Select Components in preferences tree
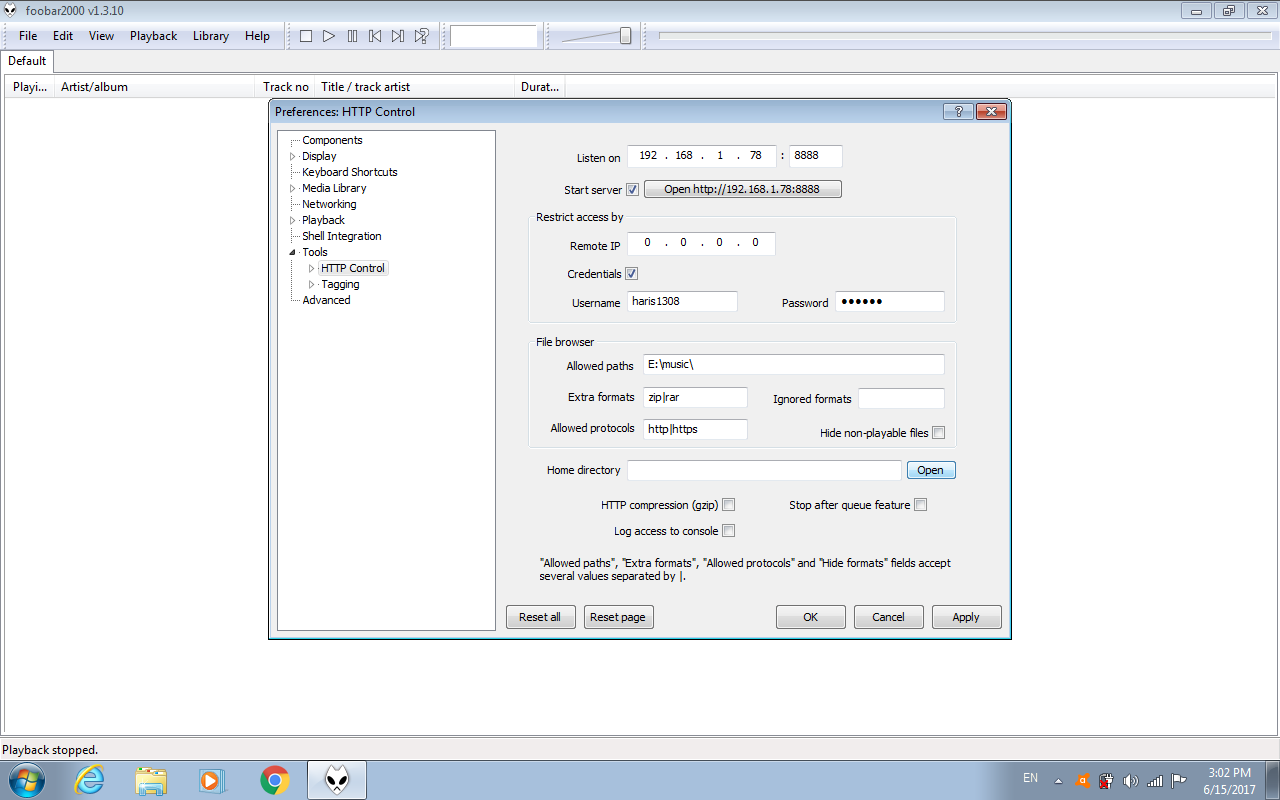This screenshot has width=1280, height=800. pos(332,140)
